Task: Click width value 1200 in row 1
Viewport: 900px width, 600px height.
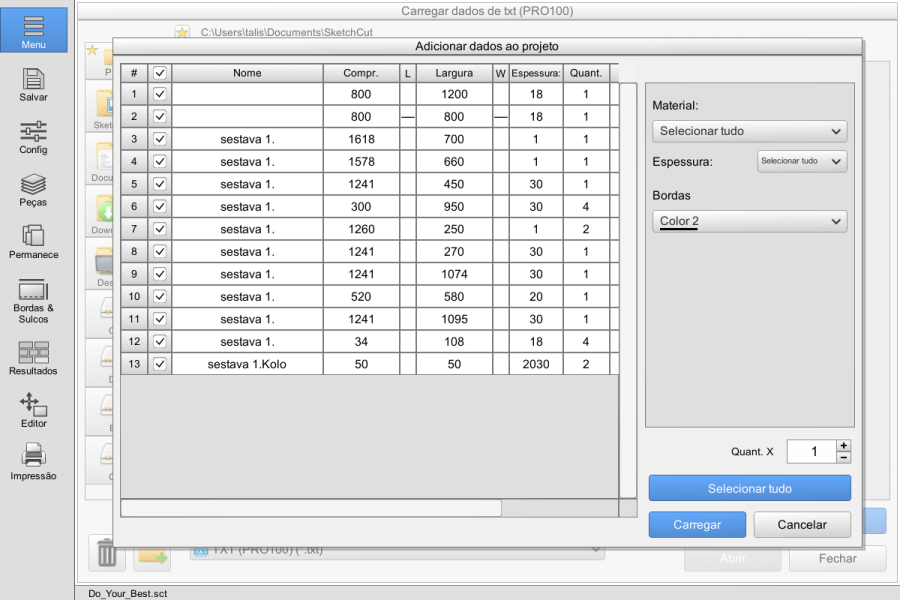Action: pyautogui.click(x=454, y=94)
